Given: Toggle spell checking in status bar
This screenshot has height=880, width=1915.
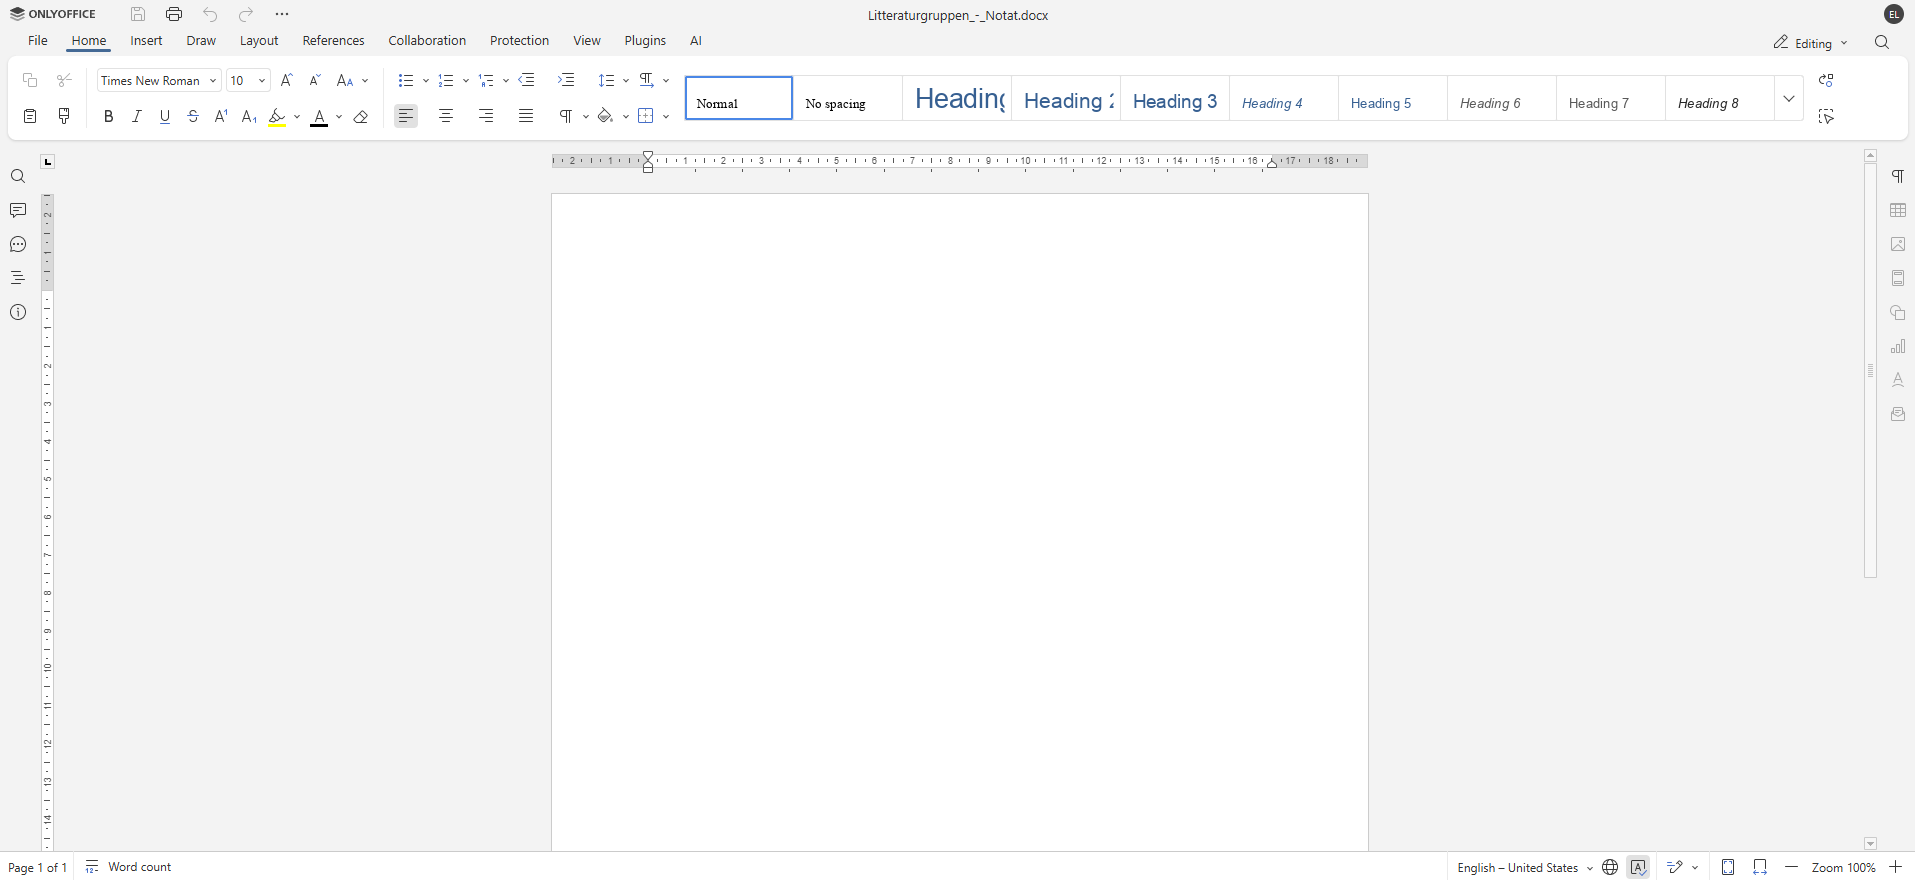Looking at the screenshot, I should pos(1638,867).
